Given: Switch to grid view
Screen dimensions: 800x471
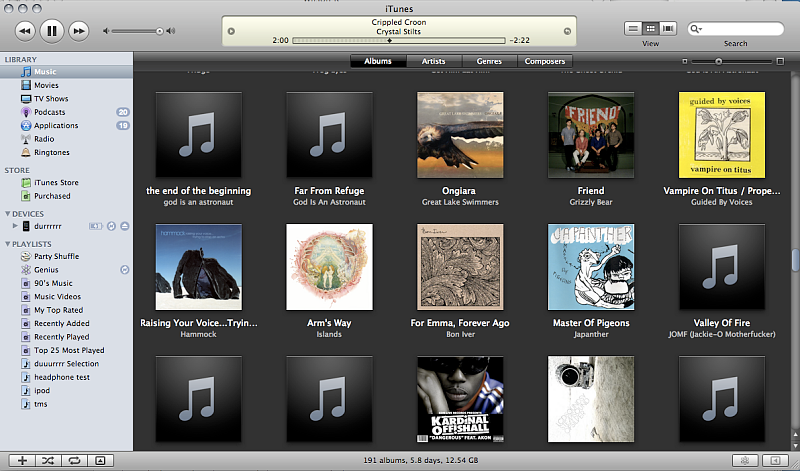Looking at the screenshot, I should pos(651,29).
